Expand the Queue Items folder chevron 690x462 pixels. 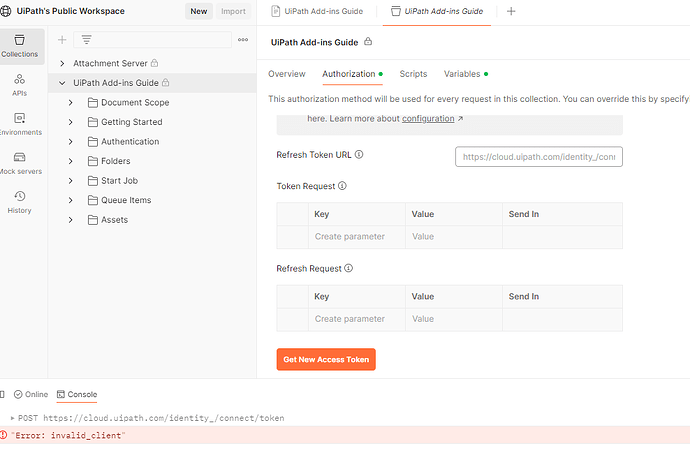tap(70, 200)
